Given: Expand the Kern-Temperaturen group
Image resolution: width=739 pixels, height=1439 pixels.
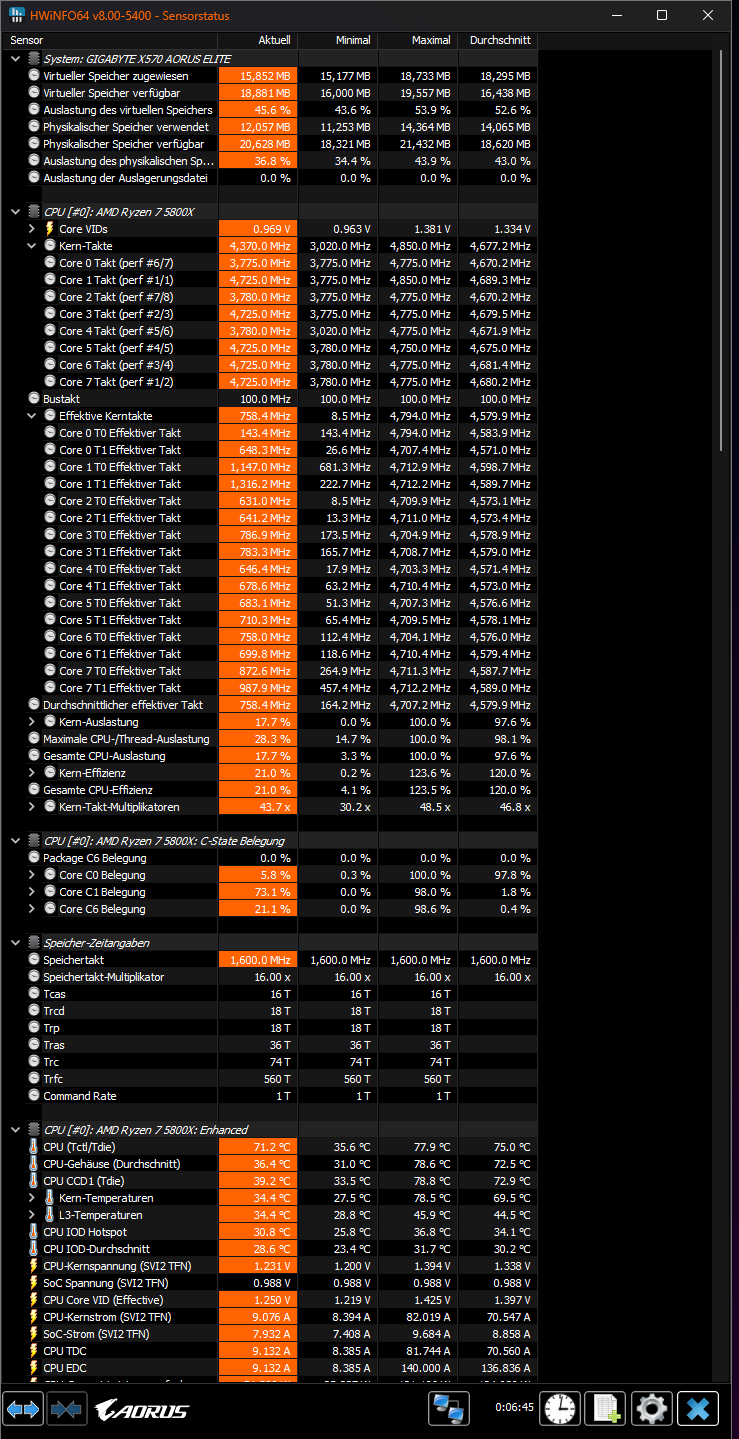Looking at the screenshot, I should pyautogui.click(x=32, y=1198).
